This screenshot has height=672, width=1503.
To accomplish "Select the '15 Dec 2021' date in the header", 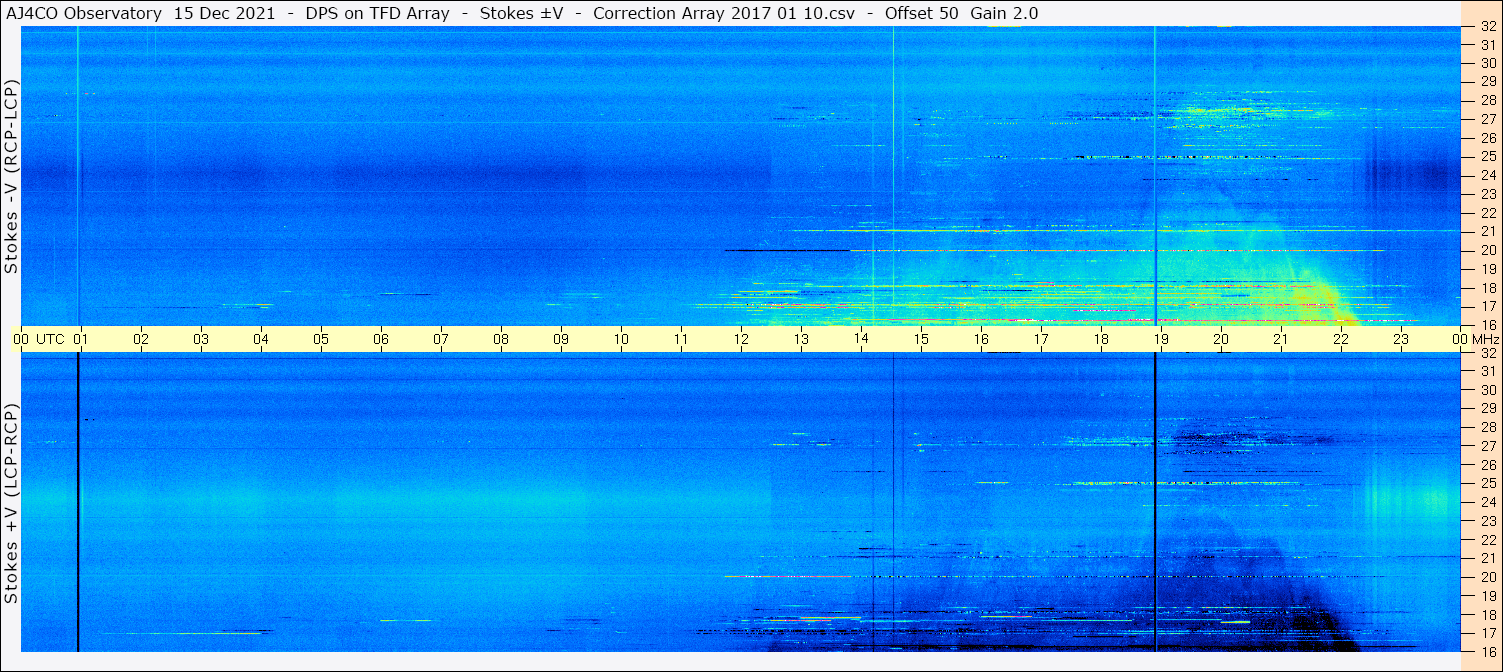I will click(226, 13).
